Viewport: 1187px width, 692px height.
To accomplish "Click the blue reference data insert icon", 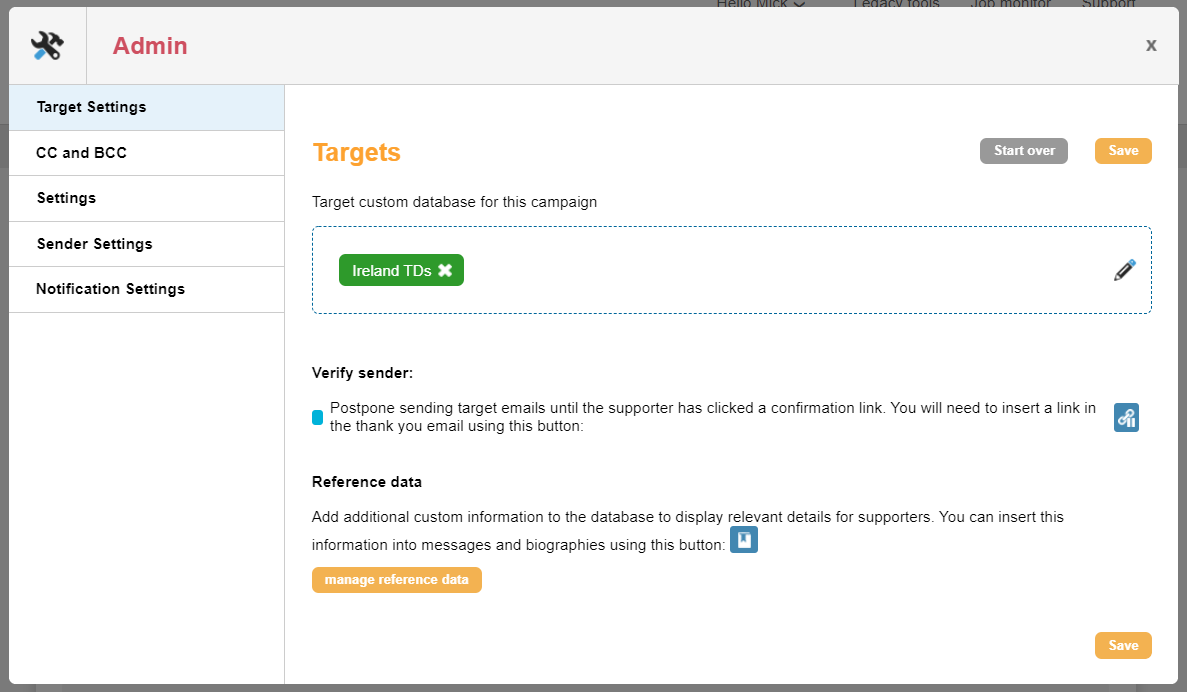I will pos(743,539).
